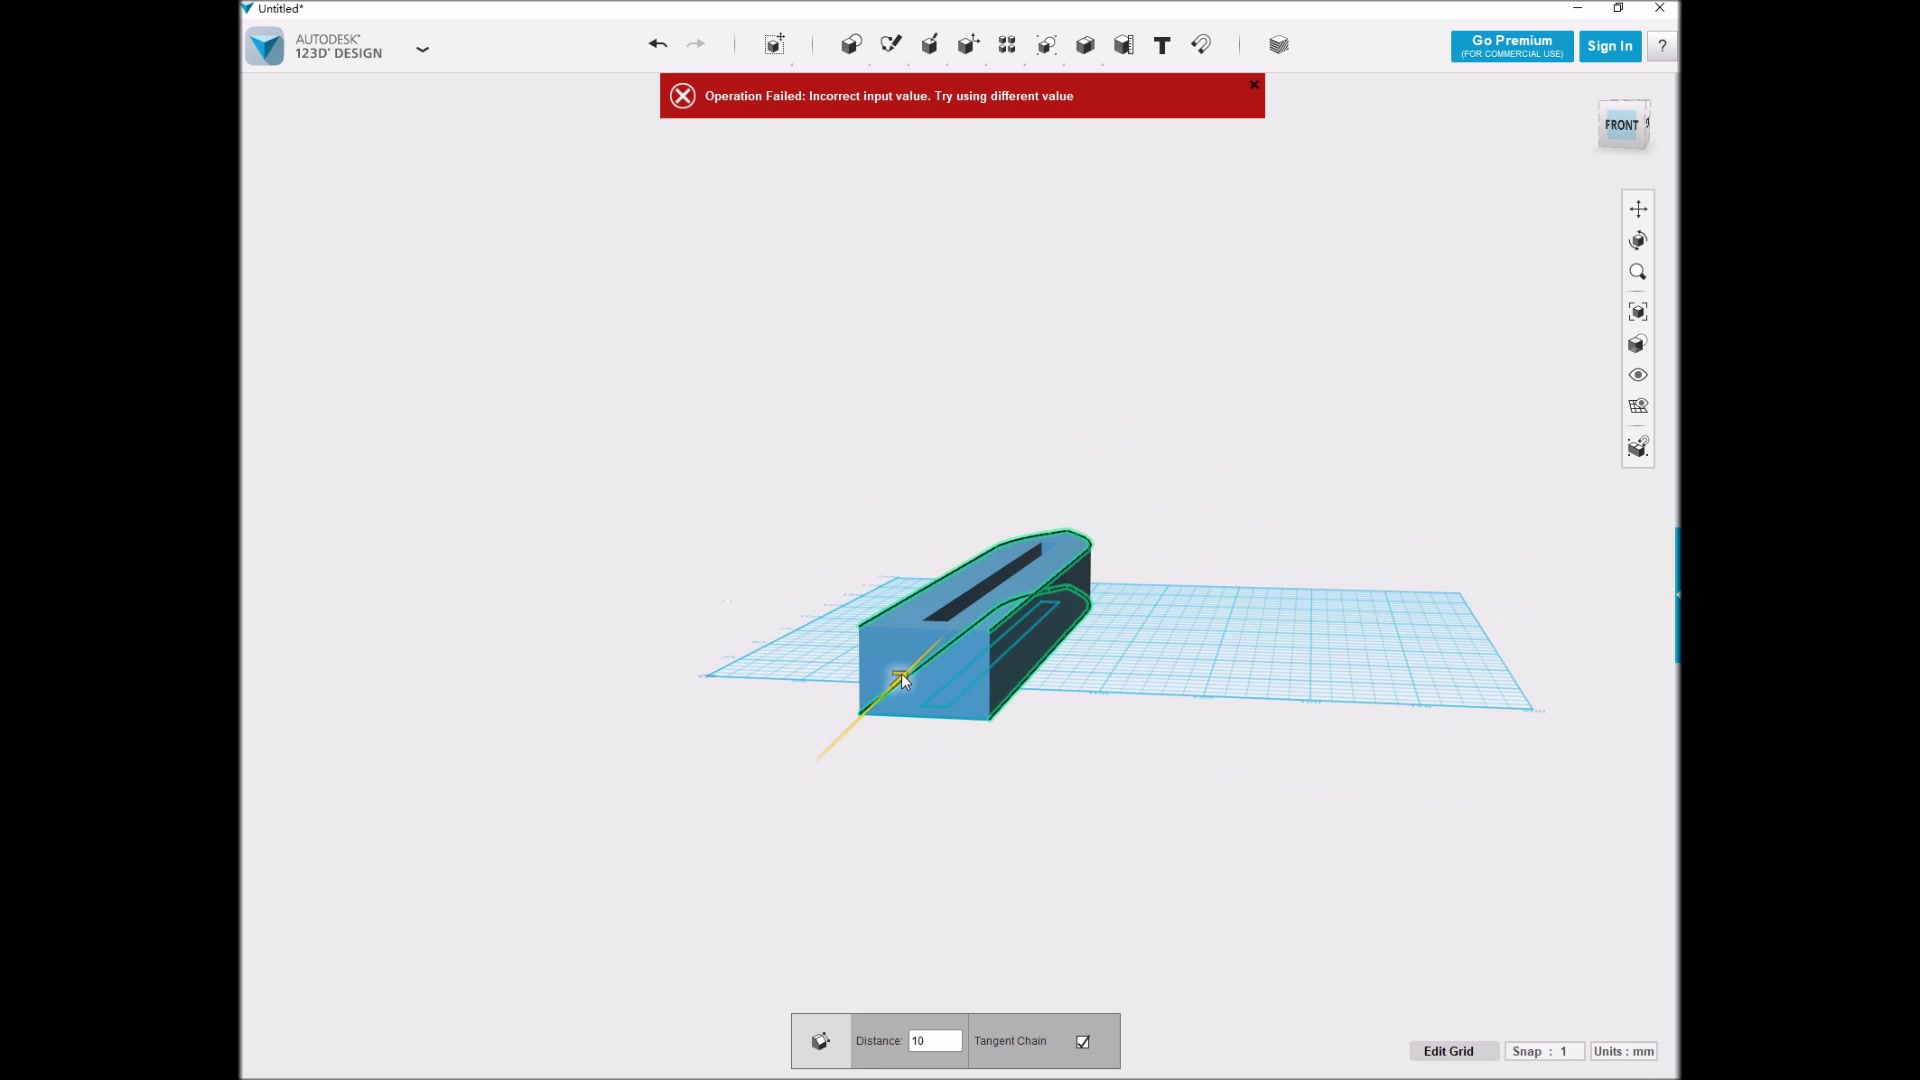
Task: Select the Measure tool icon
Action: [1124, 45]
